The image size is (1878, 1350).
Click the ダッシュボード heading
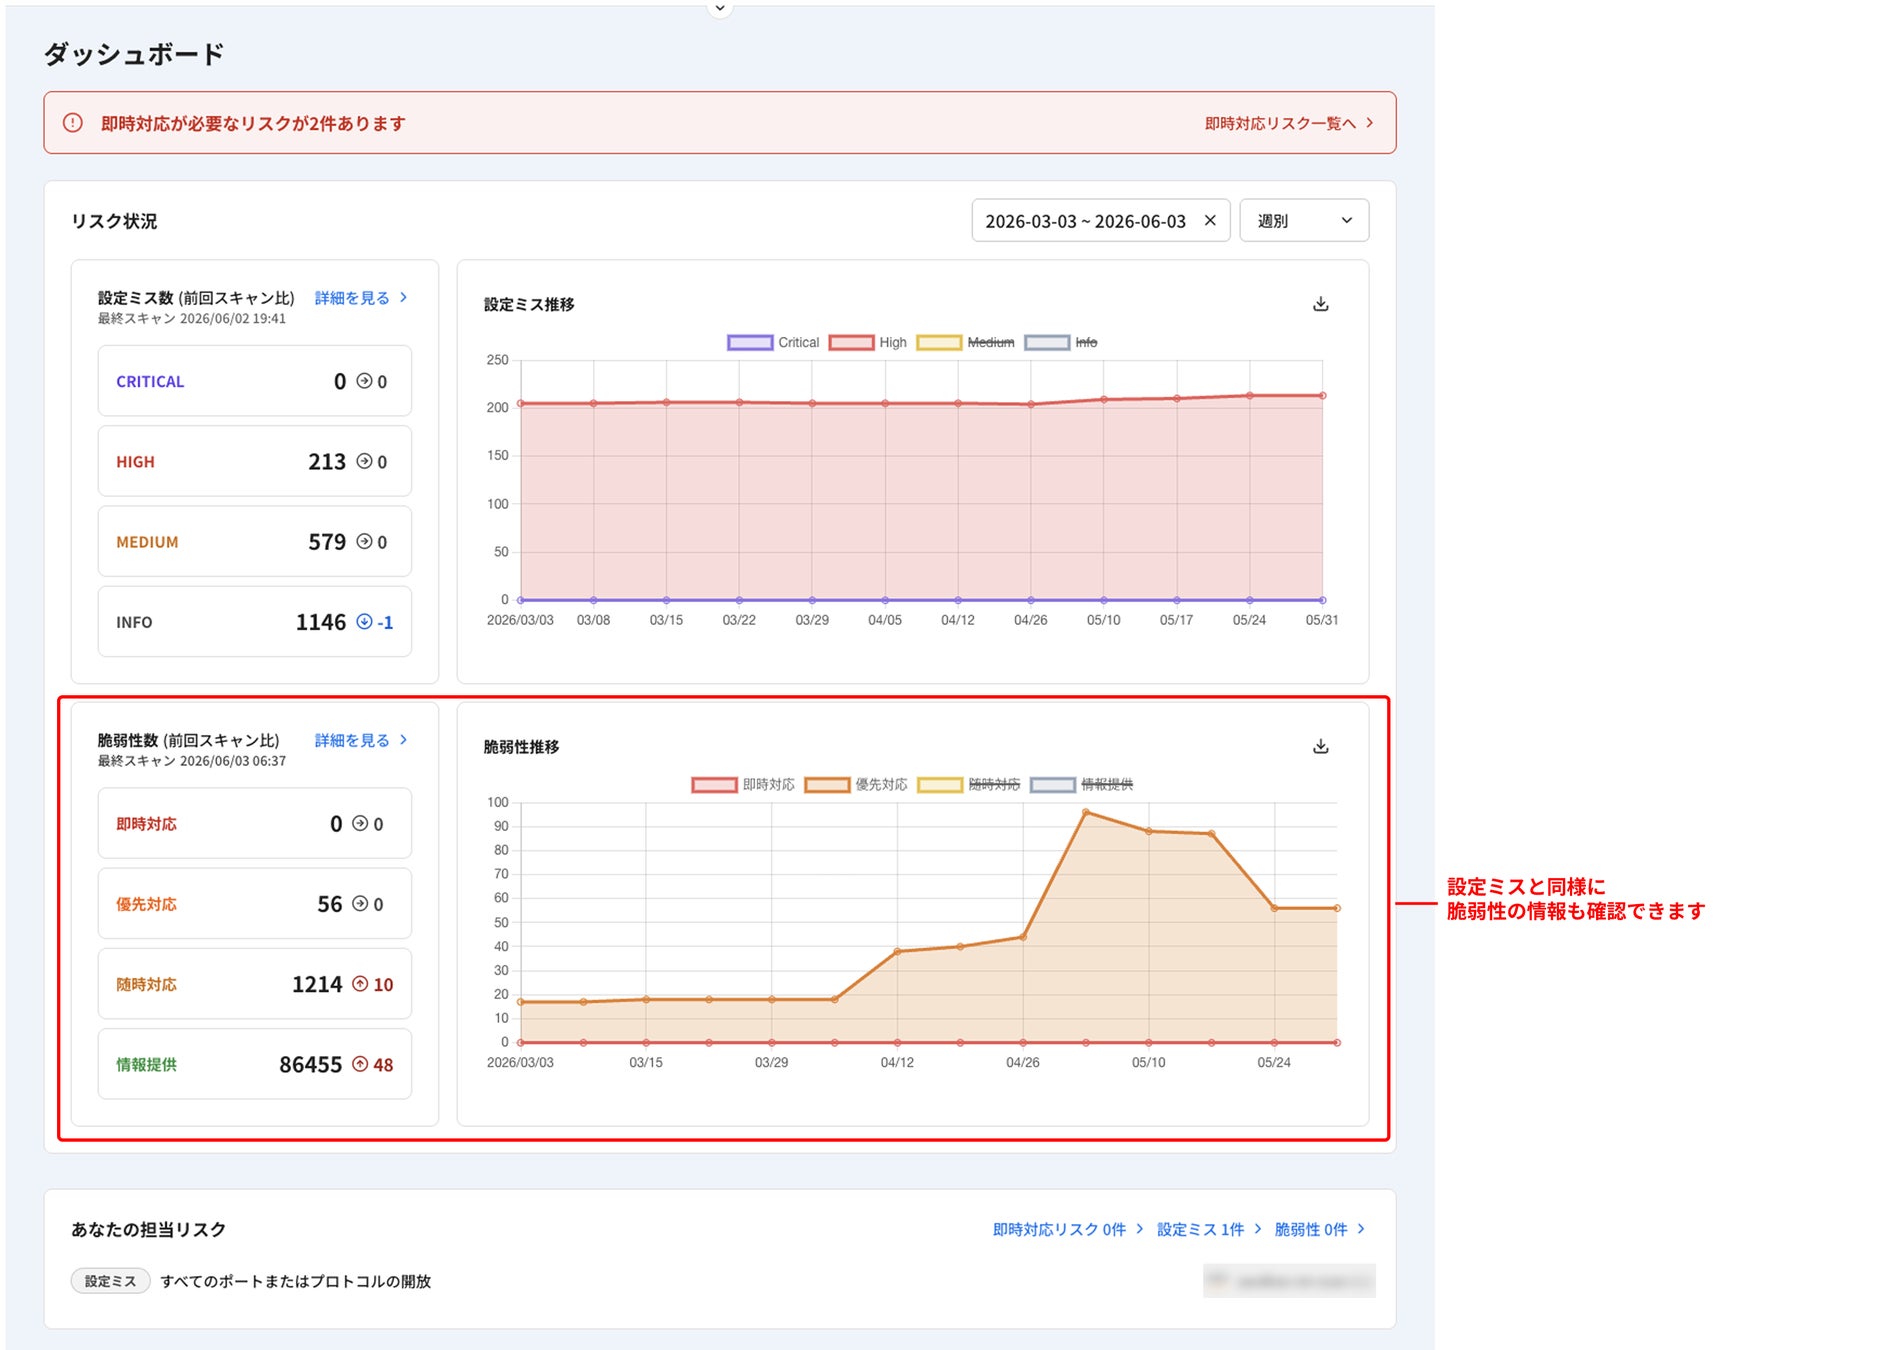134,54
